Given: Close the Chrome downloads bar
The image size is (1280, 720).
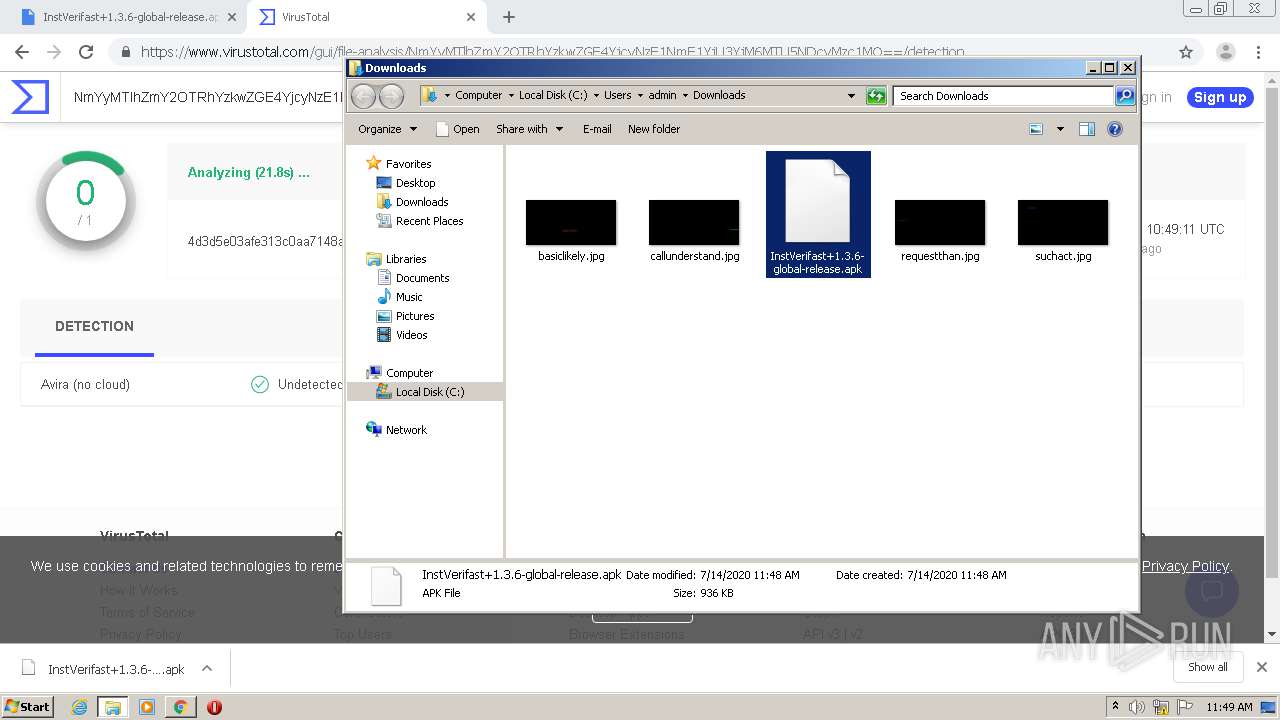Looking at the screenshot, I should [1261, 667].
